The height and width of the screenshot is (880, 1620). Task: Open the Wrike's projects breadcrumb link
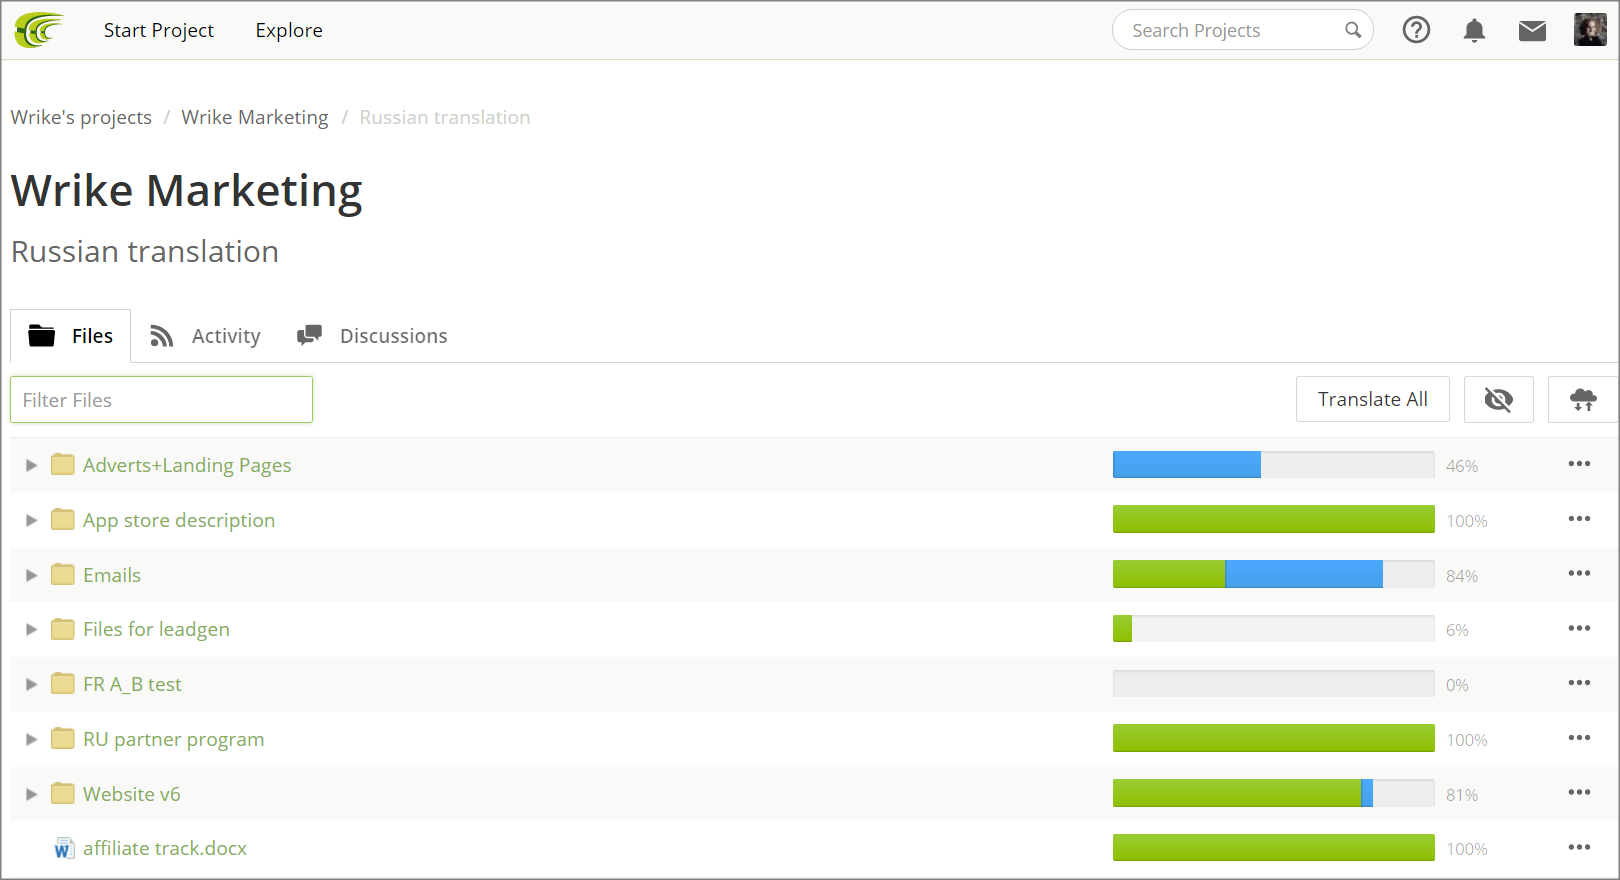pyautogui.click(x=81, y=117)
